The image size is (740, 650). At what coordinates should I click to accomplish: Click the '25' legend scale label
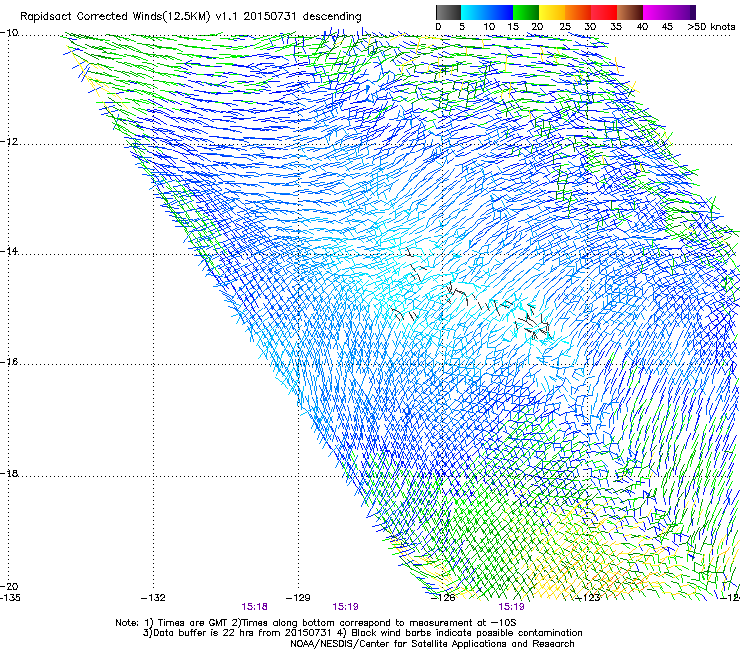pos(565,26)
